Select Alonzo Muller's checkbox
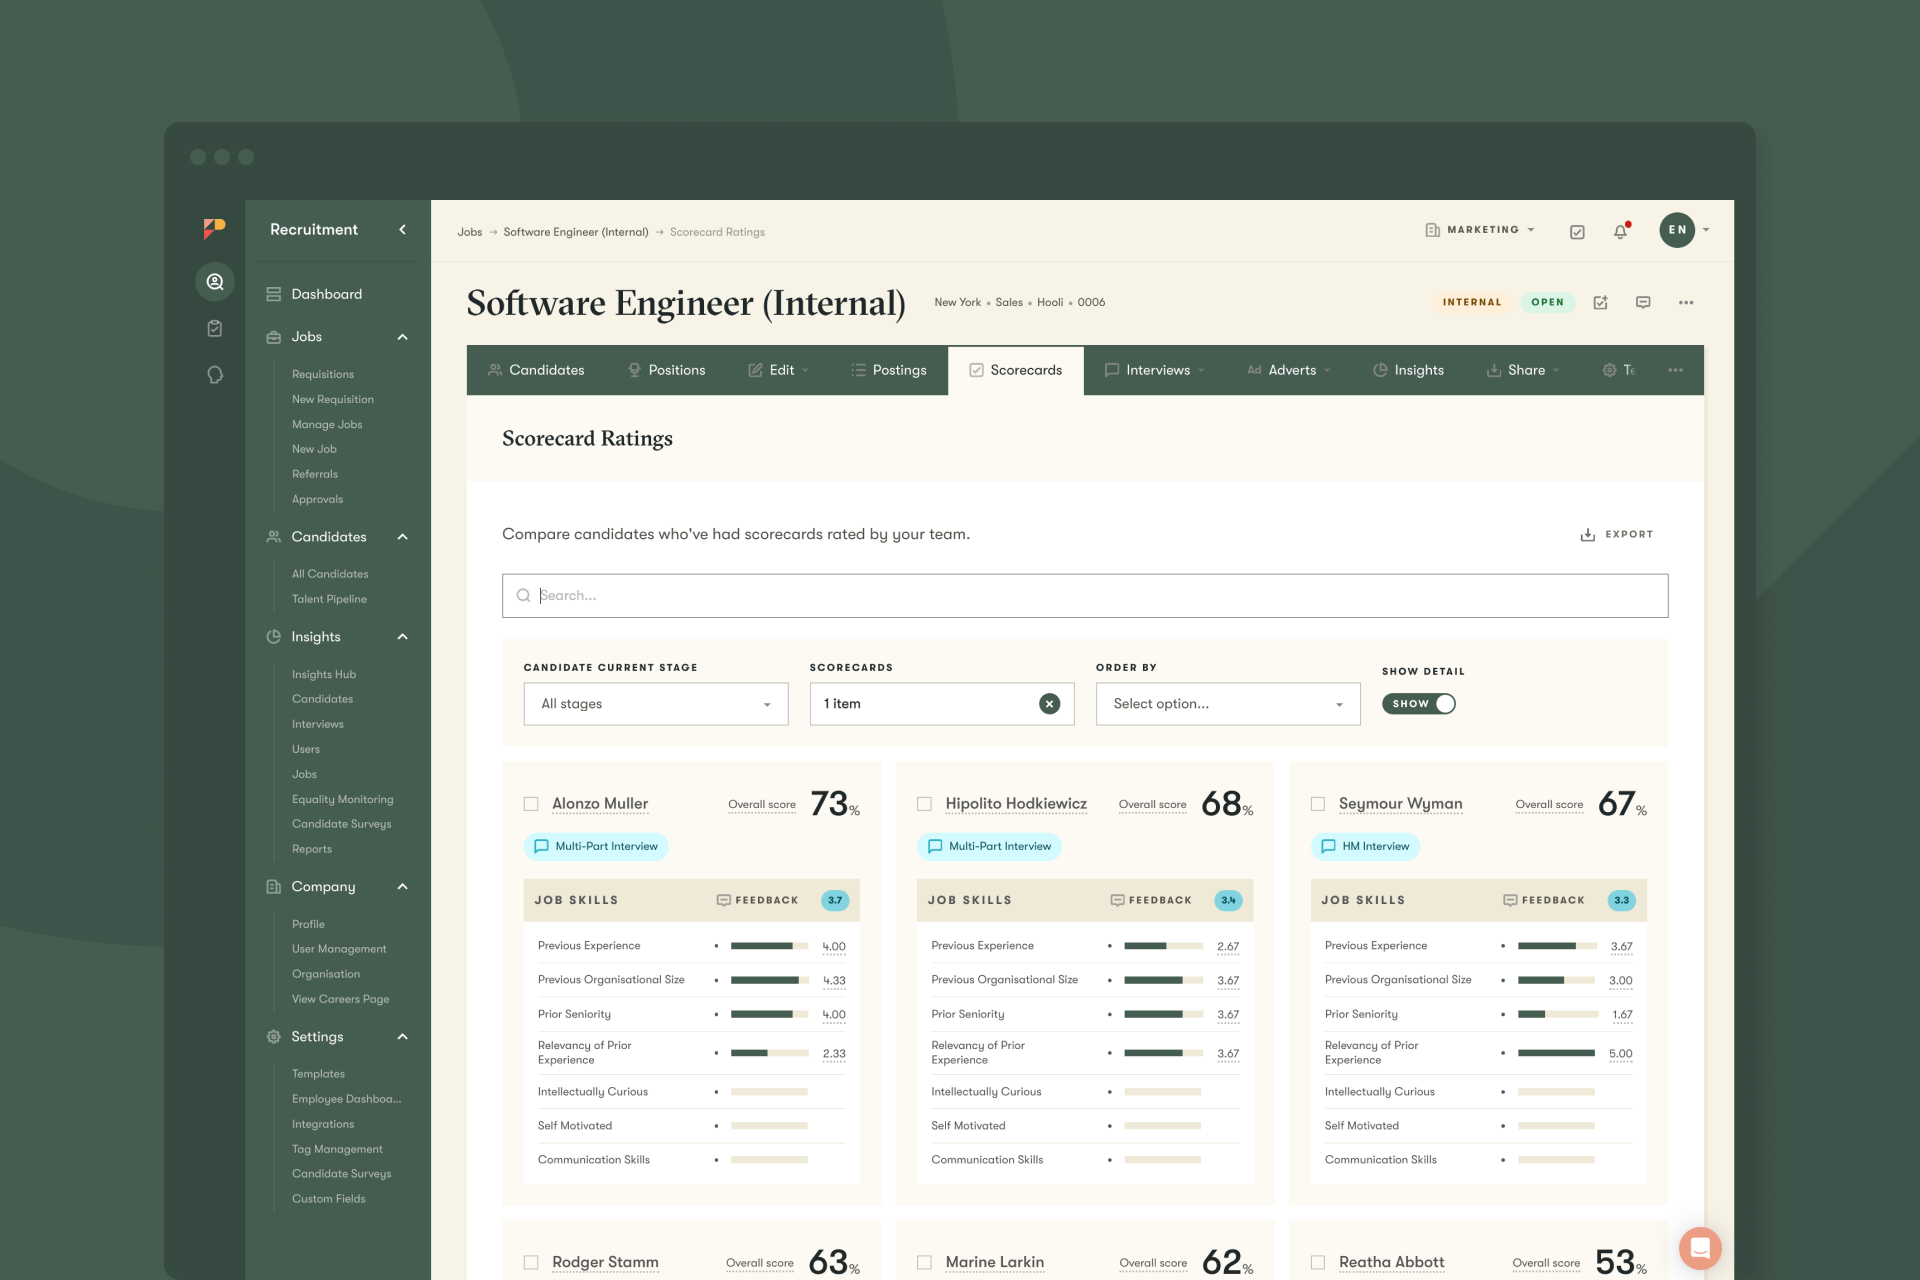Viewport: 1920px width, 1280px height. point(531,804)
